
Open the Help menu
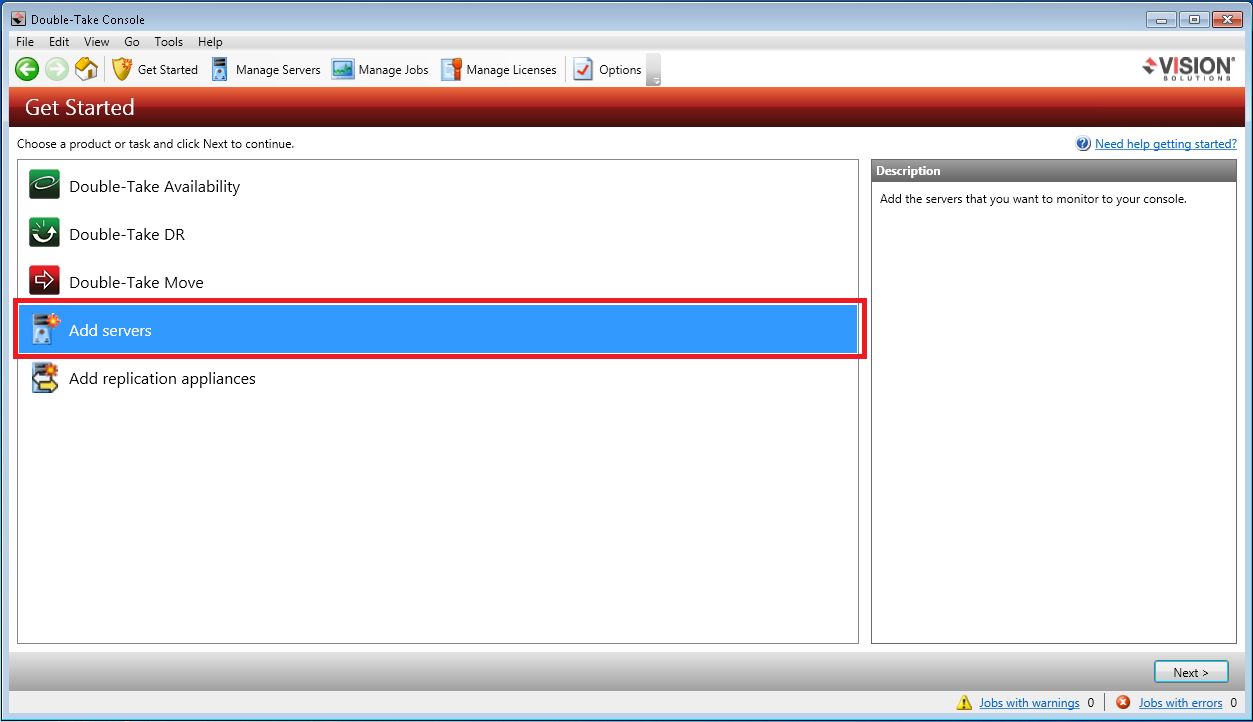pyautogui.click(x=210, y=42)
